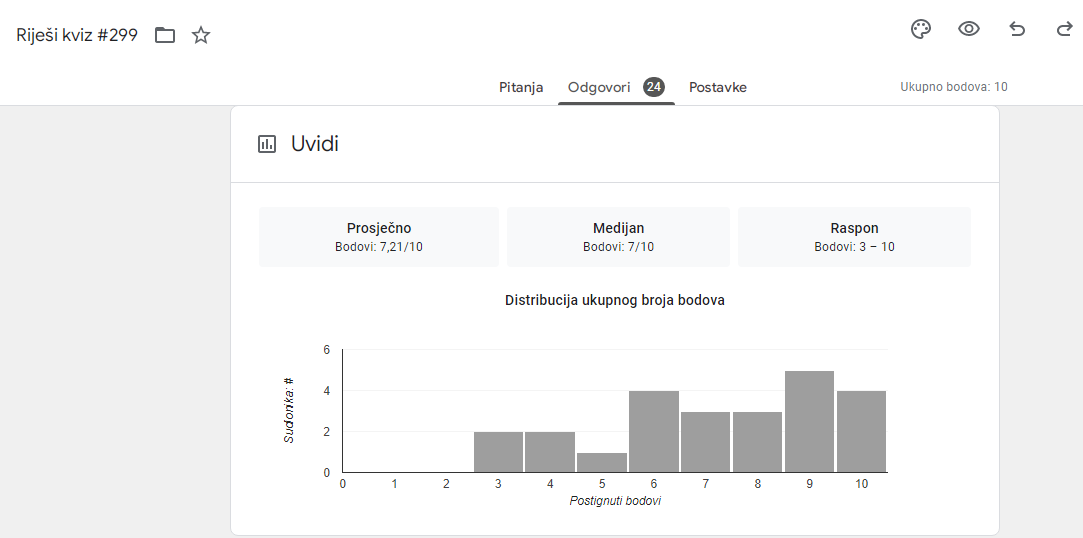Image resolution: width=1083 pixels, height=538 pixels.
Task: Select the Odgovori tab
Action: (599, 88)
